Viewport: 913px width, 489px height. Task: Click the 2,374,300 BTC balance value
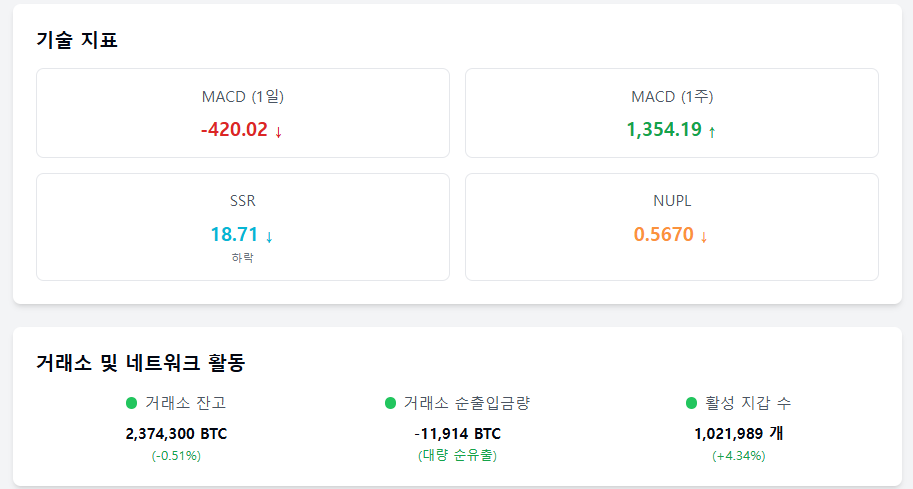click(176, 434)
